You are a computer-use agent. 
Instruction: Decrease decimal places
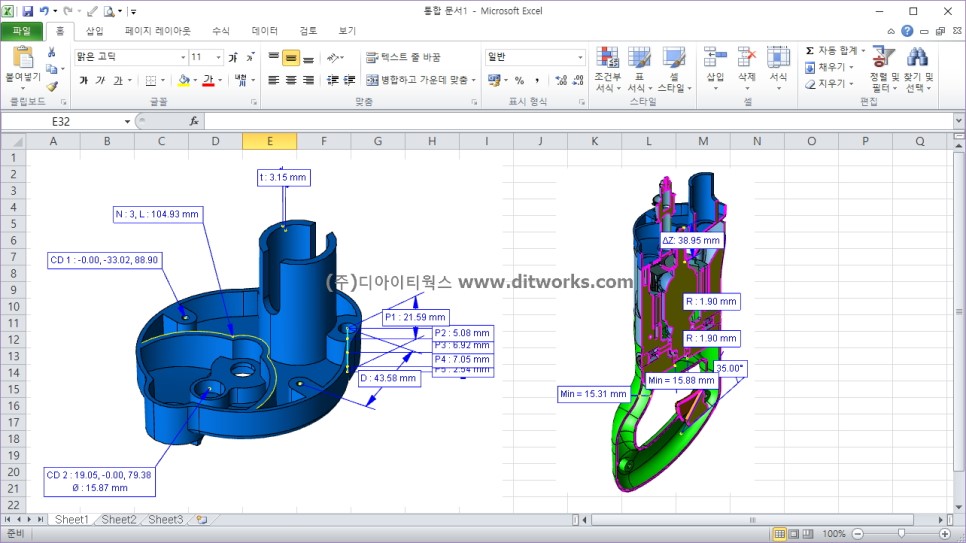click(x=578, y=80)
